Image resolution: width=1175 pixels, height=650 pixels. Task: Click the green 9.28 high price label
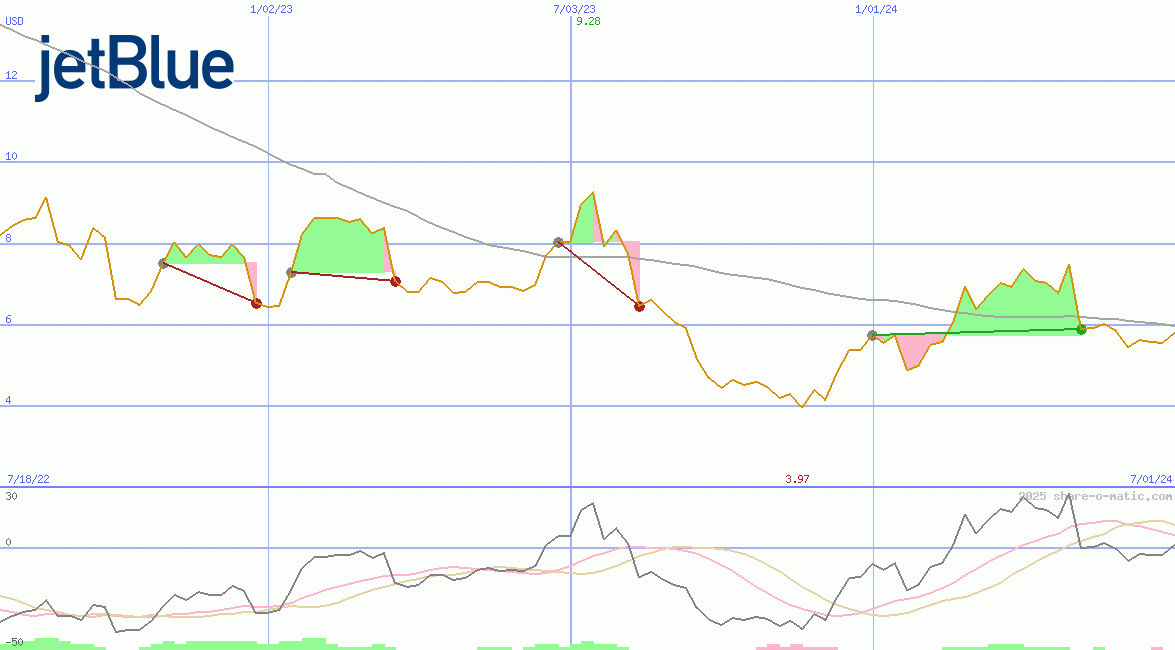pyautogui.click(x=588, y=21)
